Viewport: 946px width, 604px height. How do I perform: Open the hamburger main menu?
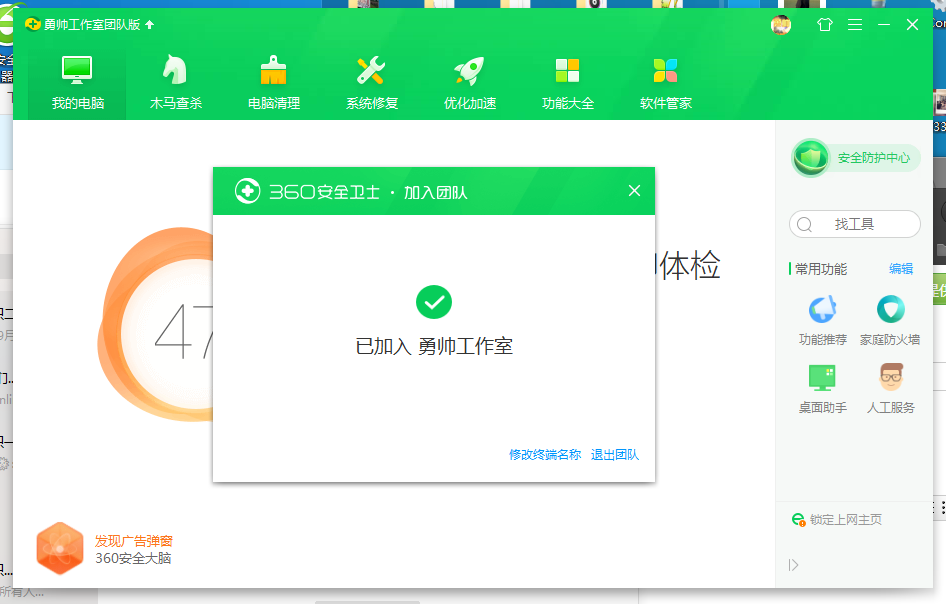(x=855, y=25)
